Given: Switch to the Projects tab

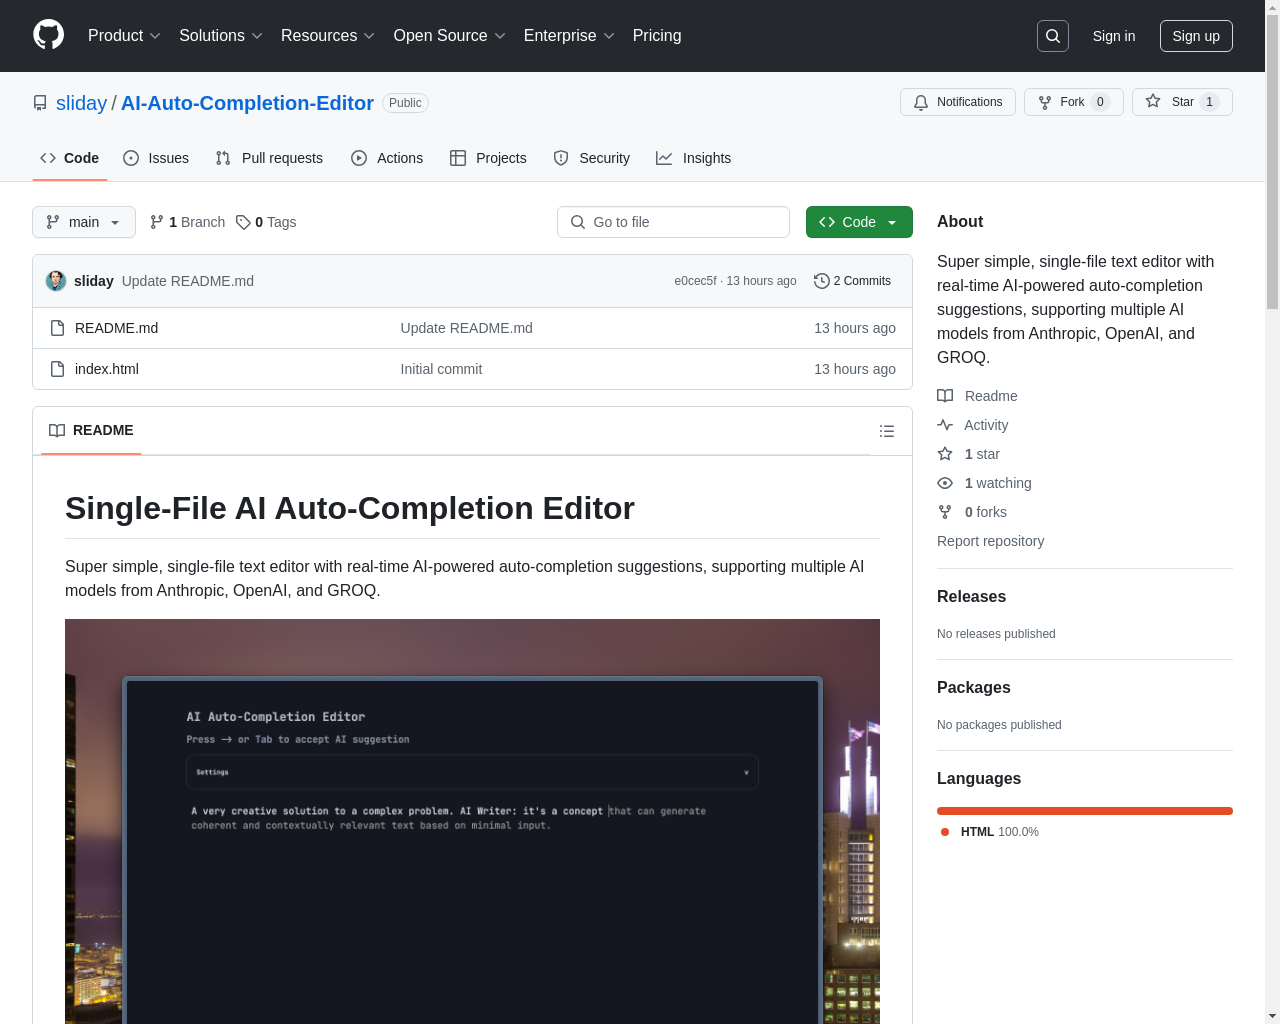Looking at the screenshot, I should [x=488, y=158].
